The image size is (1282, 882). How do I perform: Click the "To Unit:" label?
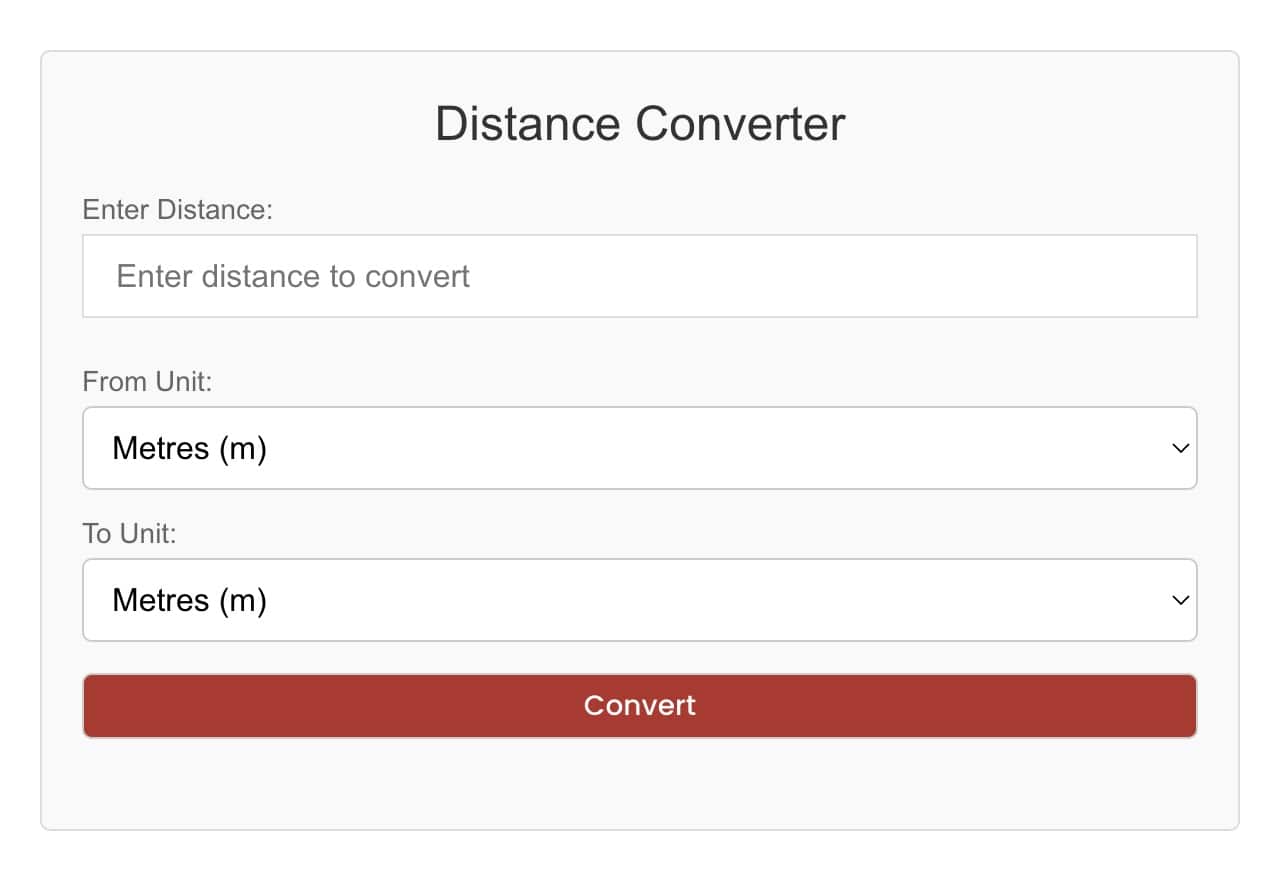click(x=129, y=534)
